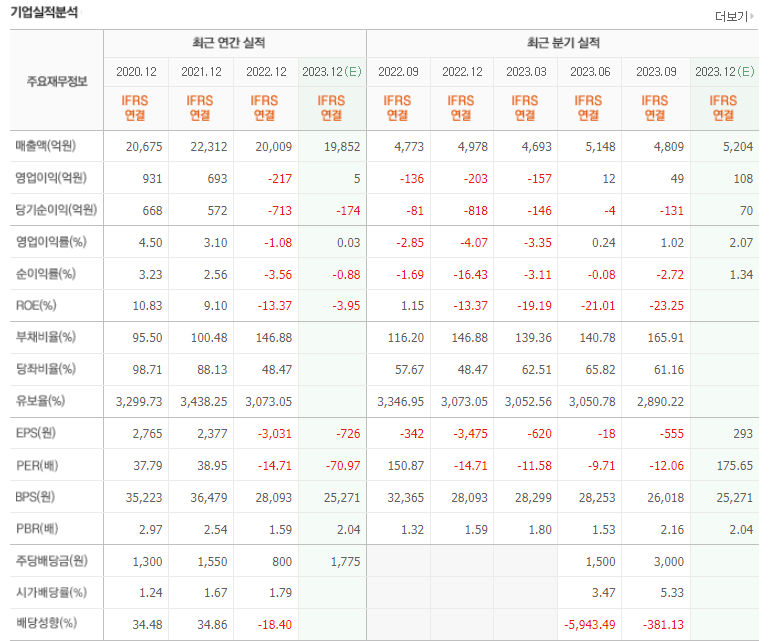The image size is (773, 641).
Task: Click the ROE(%) row label
Action: coord(36,306)
